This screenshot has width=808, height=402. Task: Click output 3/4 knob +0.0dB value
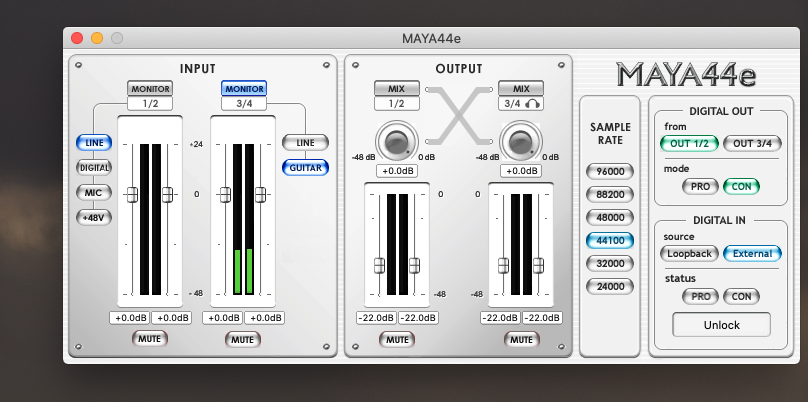pos(520,171)
